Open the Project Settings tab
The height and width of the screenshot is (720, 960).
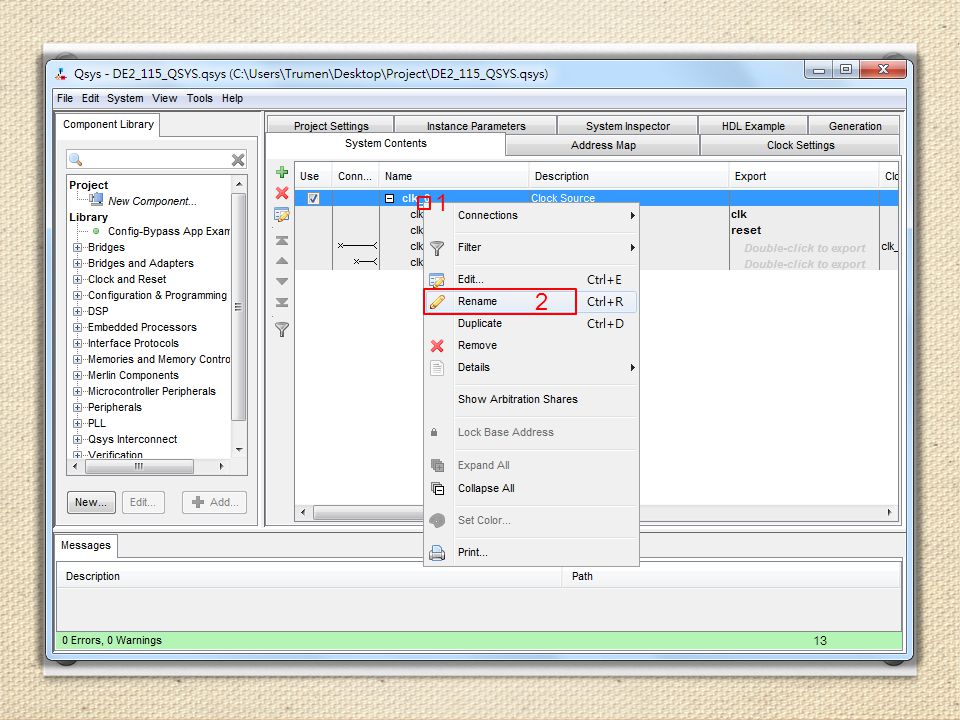coord(331,126)
